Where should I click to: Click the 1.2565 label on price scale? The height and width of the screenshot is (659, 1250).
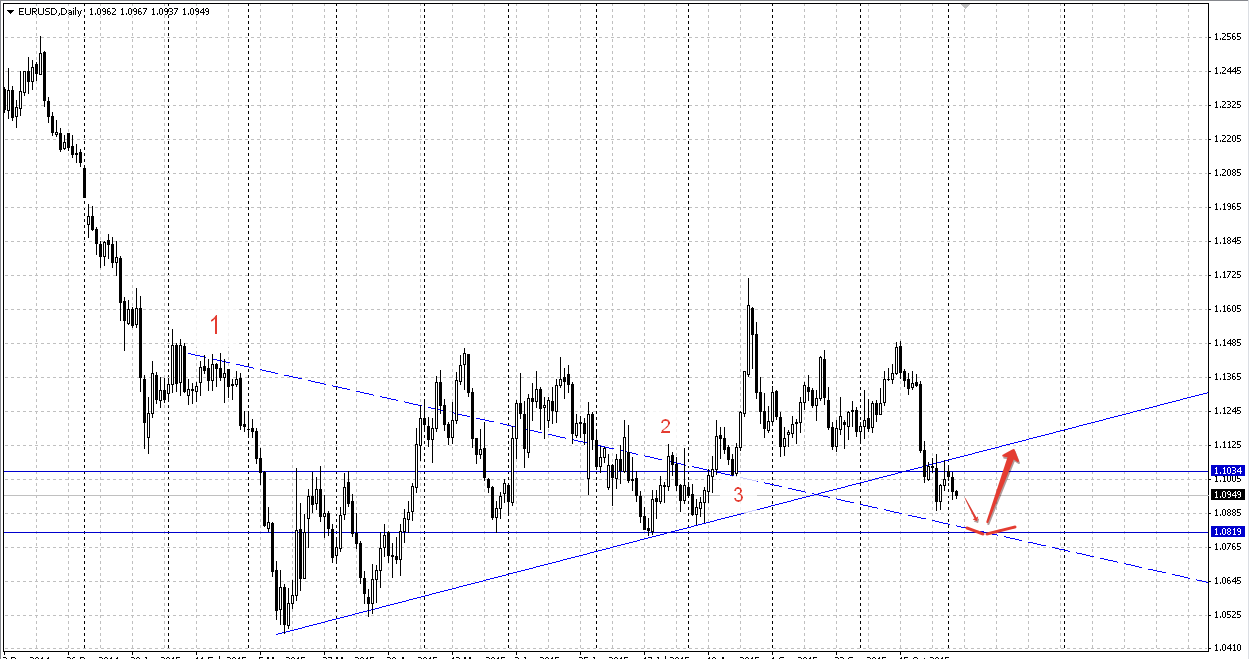coord(1226,37)
